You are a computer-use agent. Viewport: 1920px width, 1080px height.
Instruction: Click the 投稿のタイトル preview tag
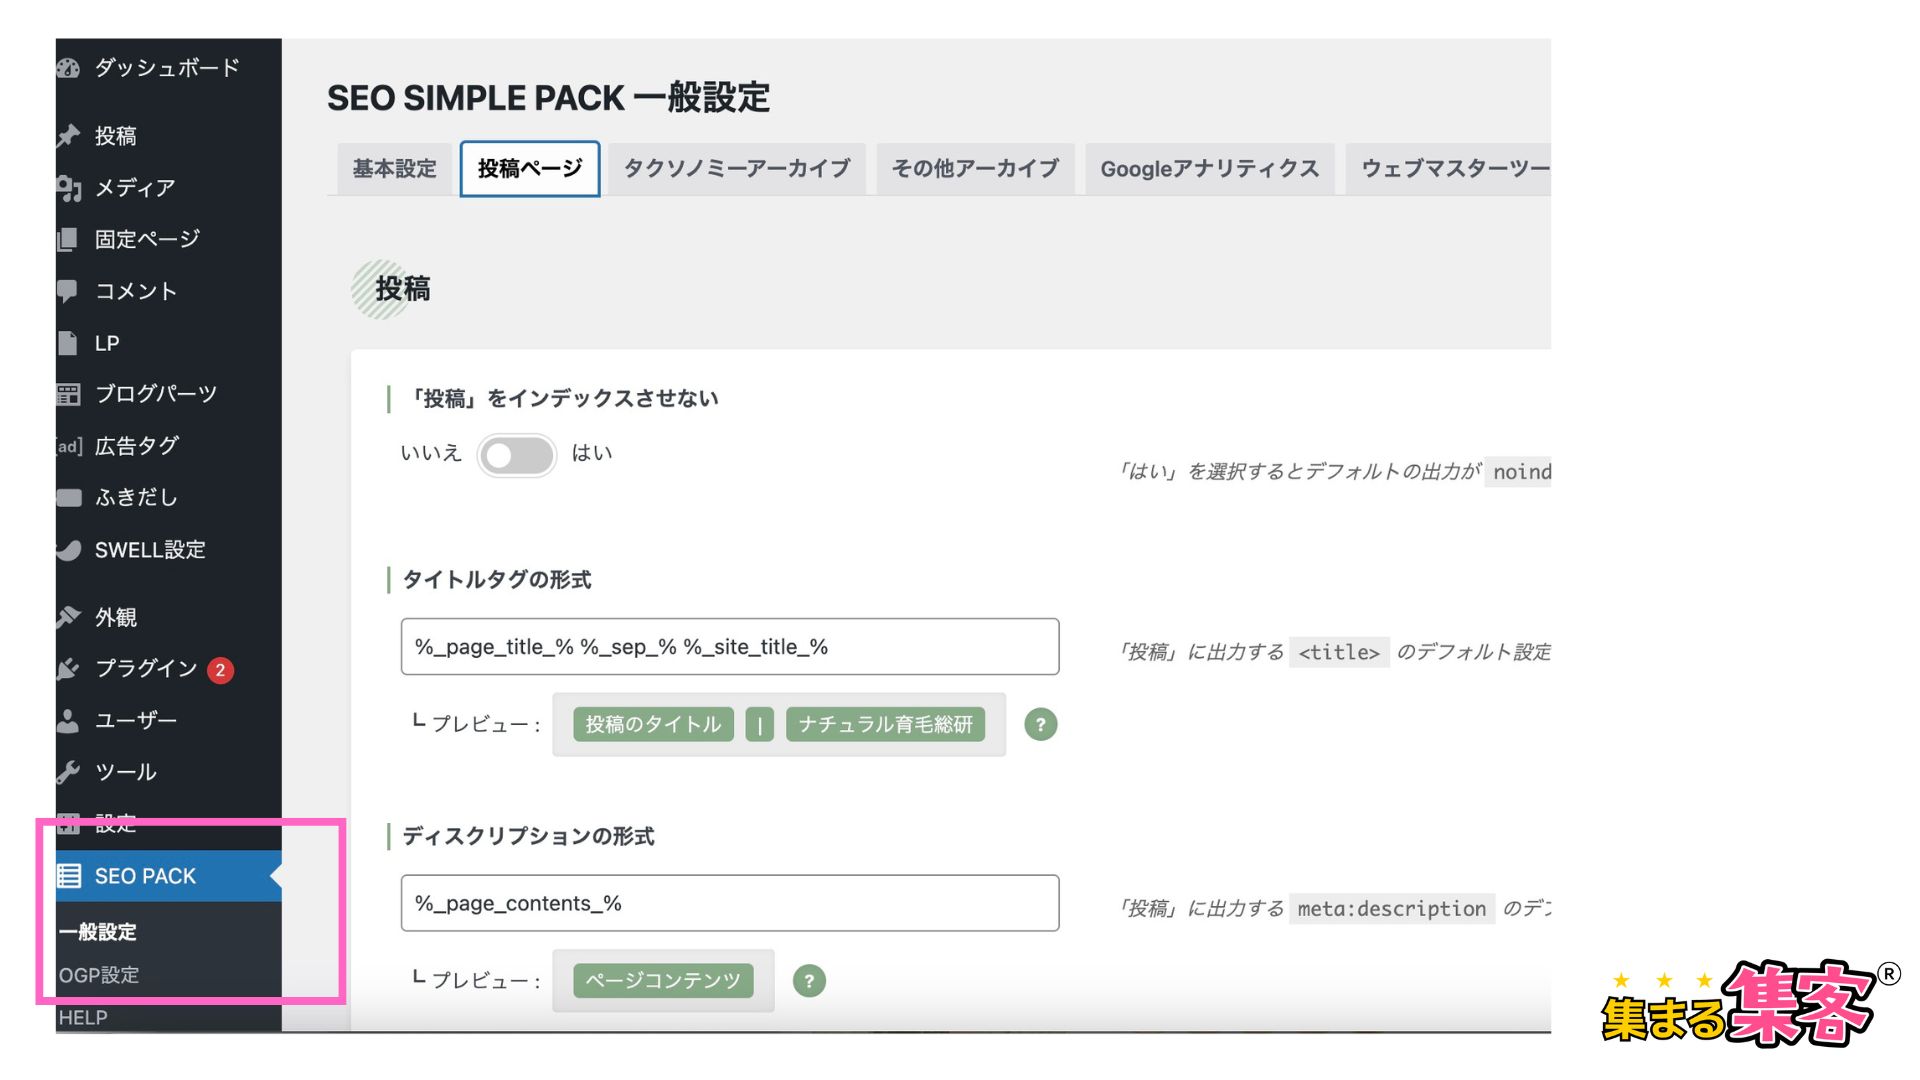[x=653, y=724]
